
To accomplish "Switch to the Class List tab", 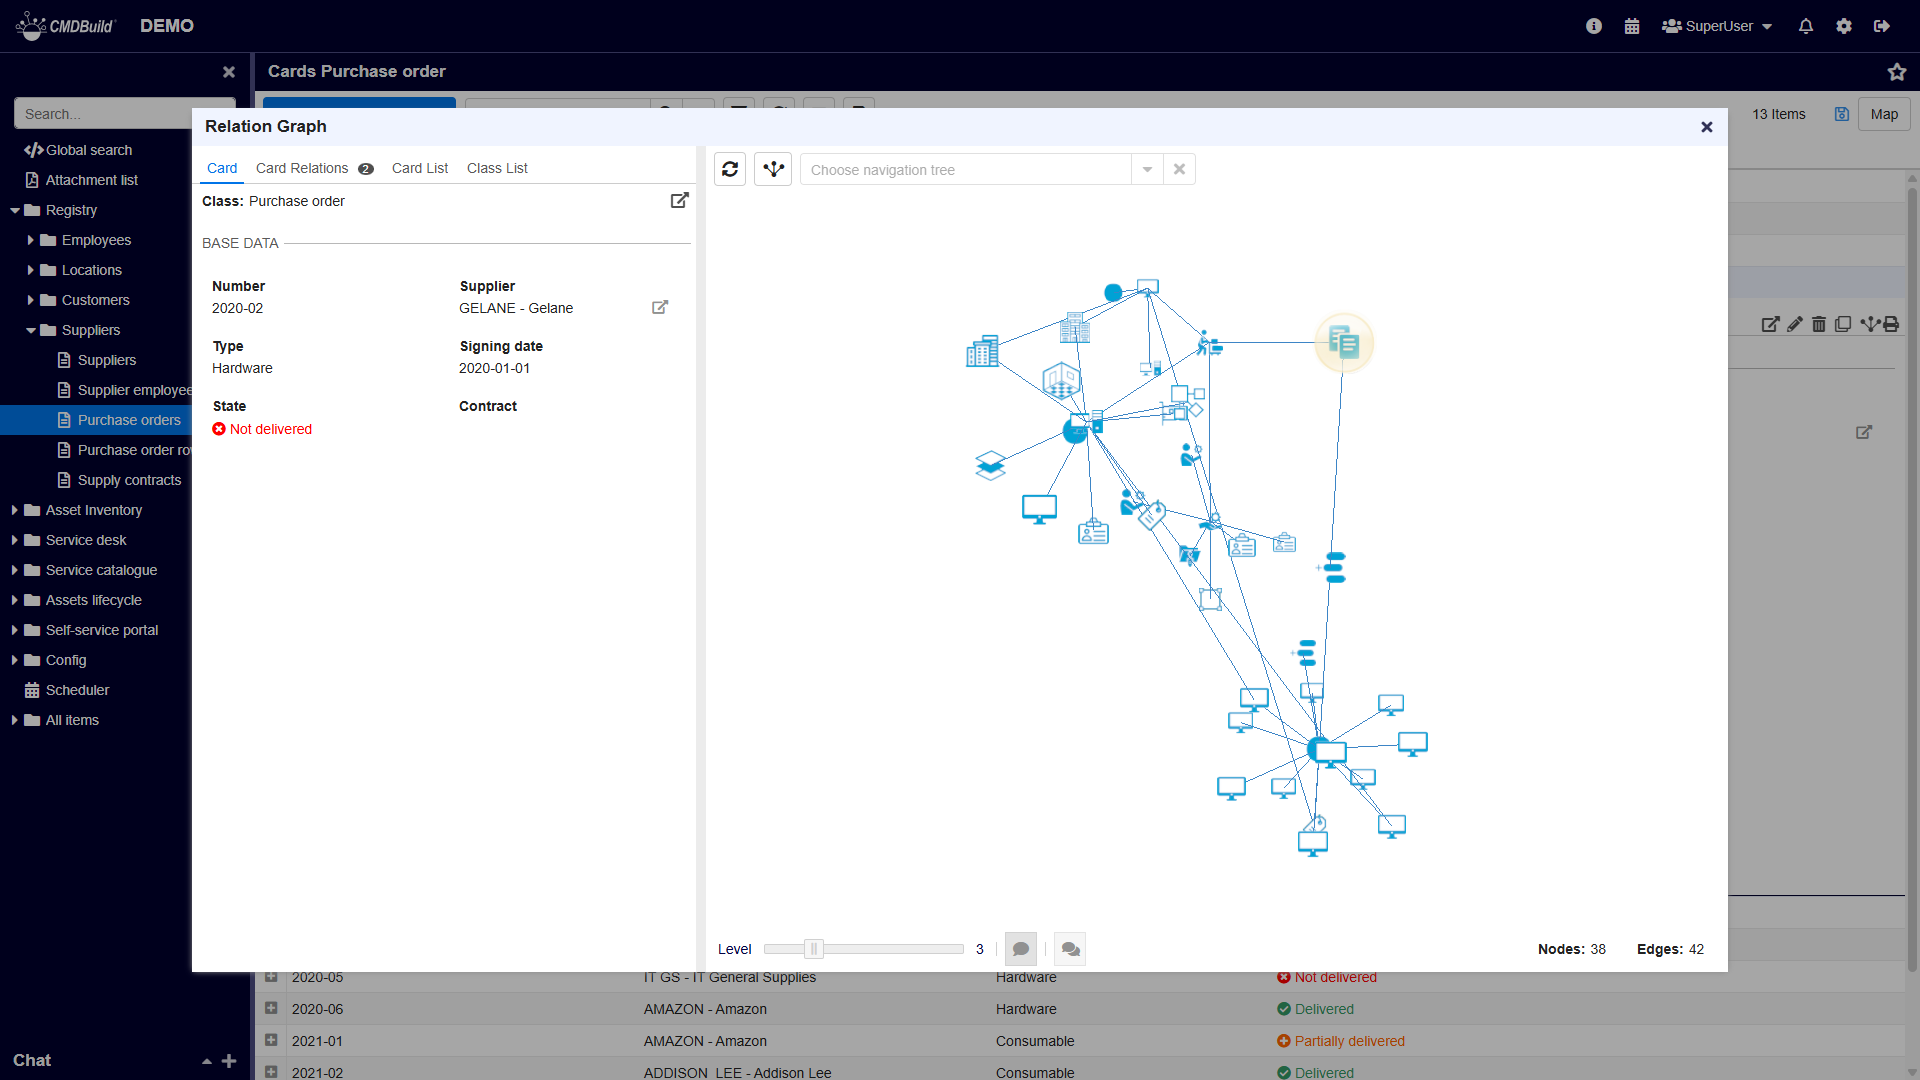I will click(497, 168).
